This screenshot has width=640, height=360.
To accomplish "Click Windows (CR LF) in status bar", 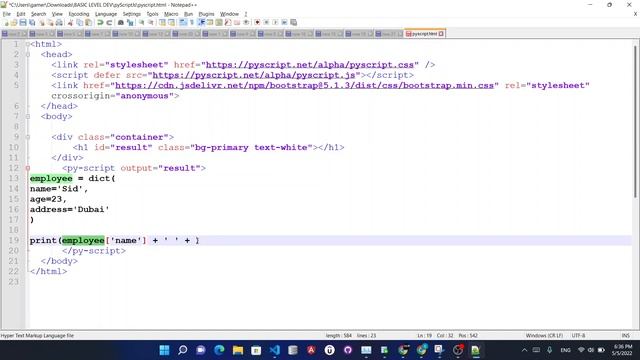I will pos(544,336).
